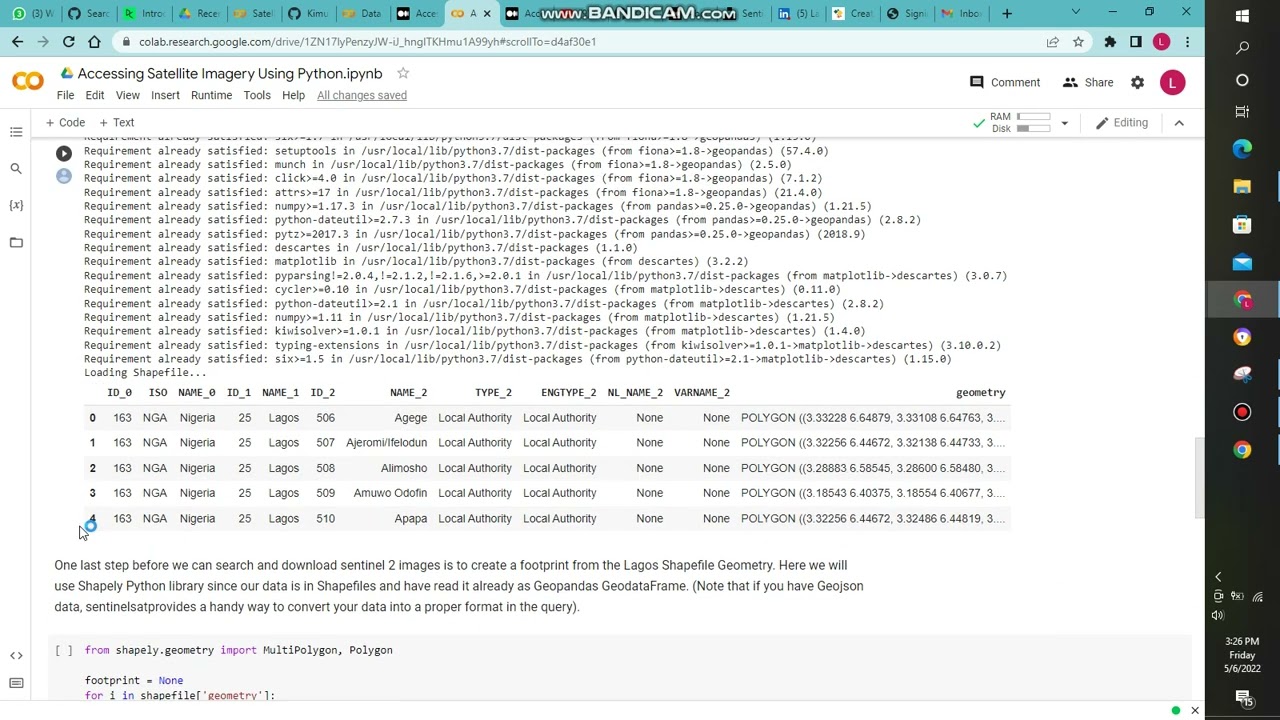1280x720 pixels.
Task: Open the Runtime menu
Action: [211, 95]
